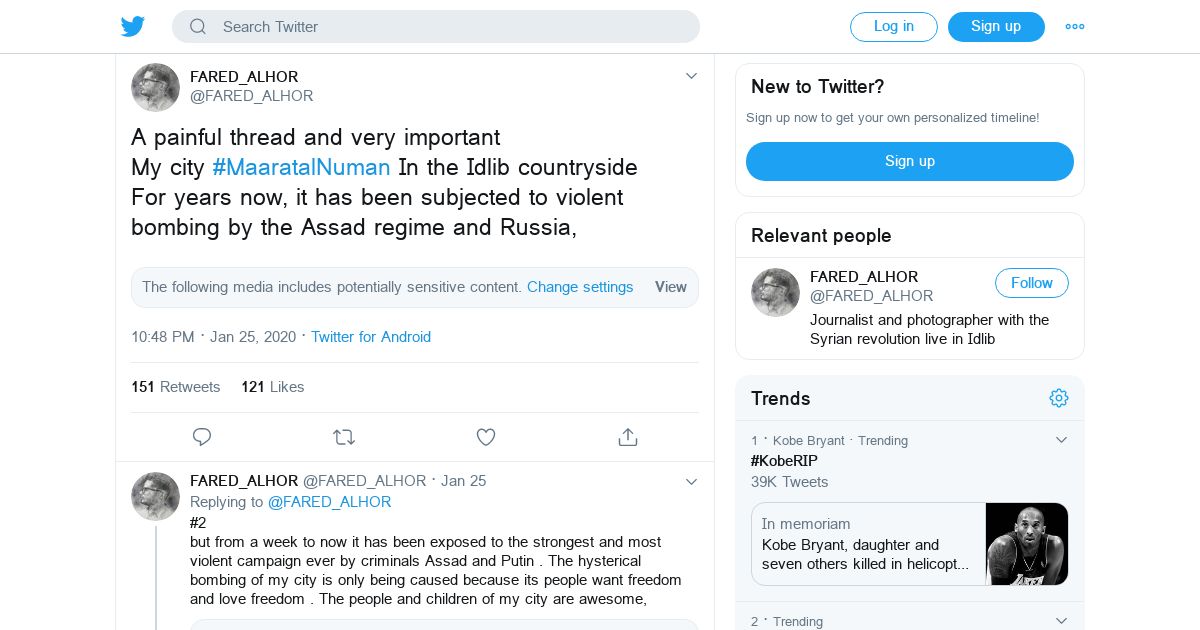View the 151 Retweets list
The height and width of the screenshot is (630, 1200).
click(176, 387)
